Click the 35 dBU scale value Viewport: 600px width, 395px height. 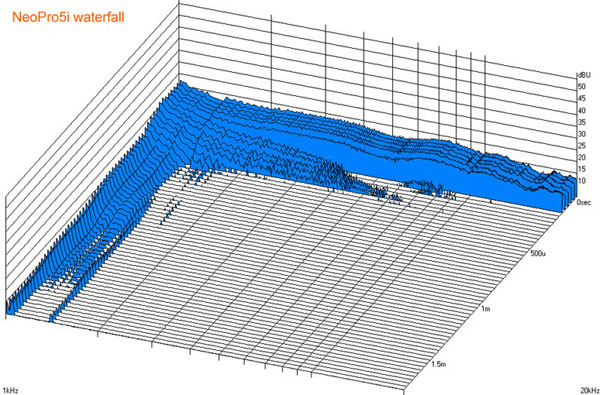pyautogui.click(x=582, y=122)
